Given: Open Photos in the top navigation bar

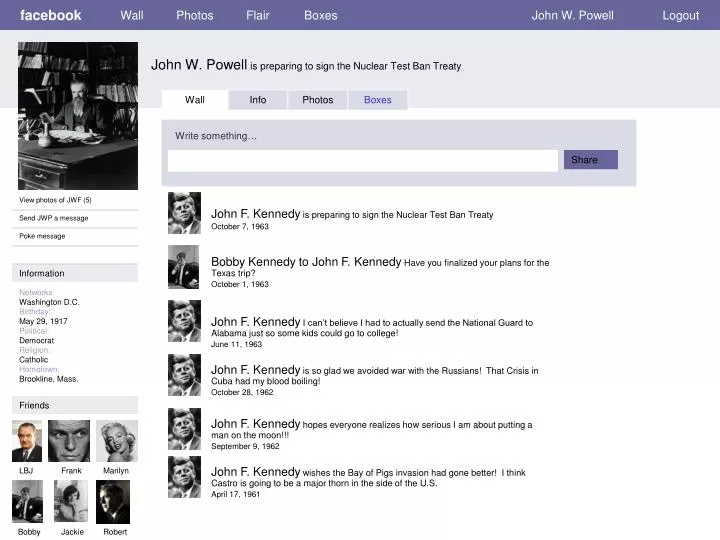Looking at the screenshot, I should point(195,15).
